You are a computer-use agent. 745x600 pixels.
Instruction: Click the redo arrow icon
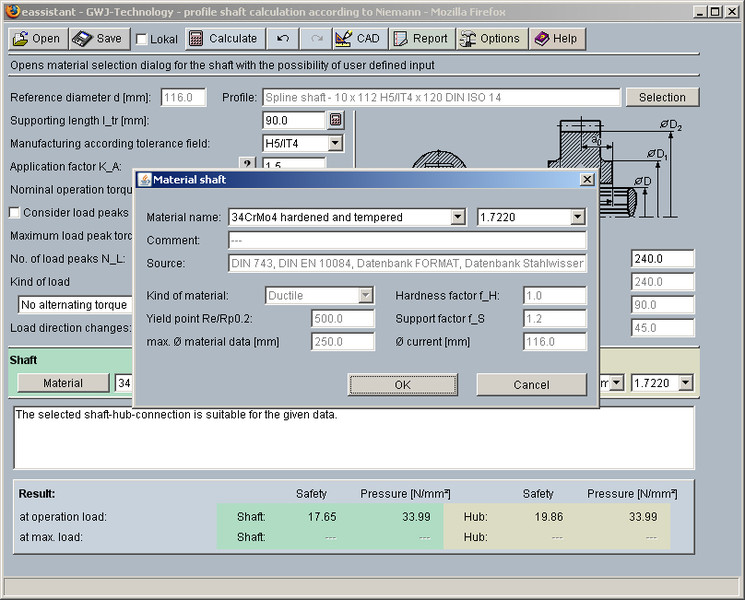pos(316,39)
